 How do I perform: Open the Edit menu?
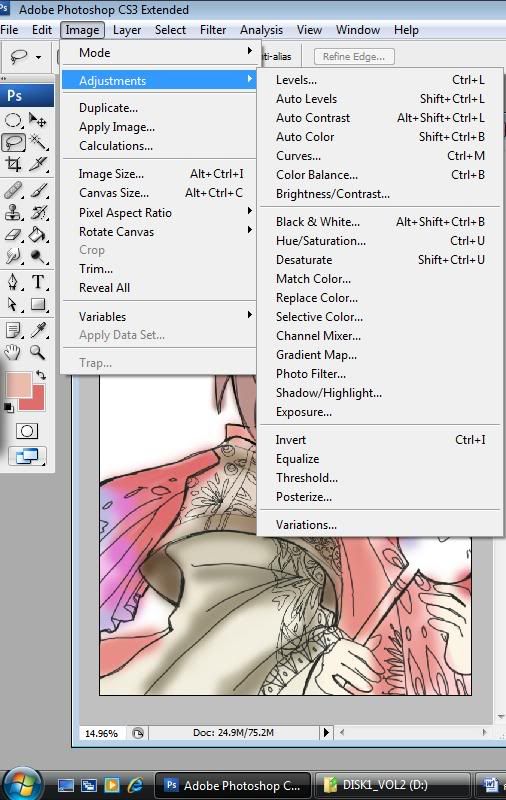pos(42,30)
